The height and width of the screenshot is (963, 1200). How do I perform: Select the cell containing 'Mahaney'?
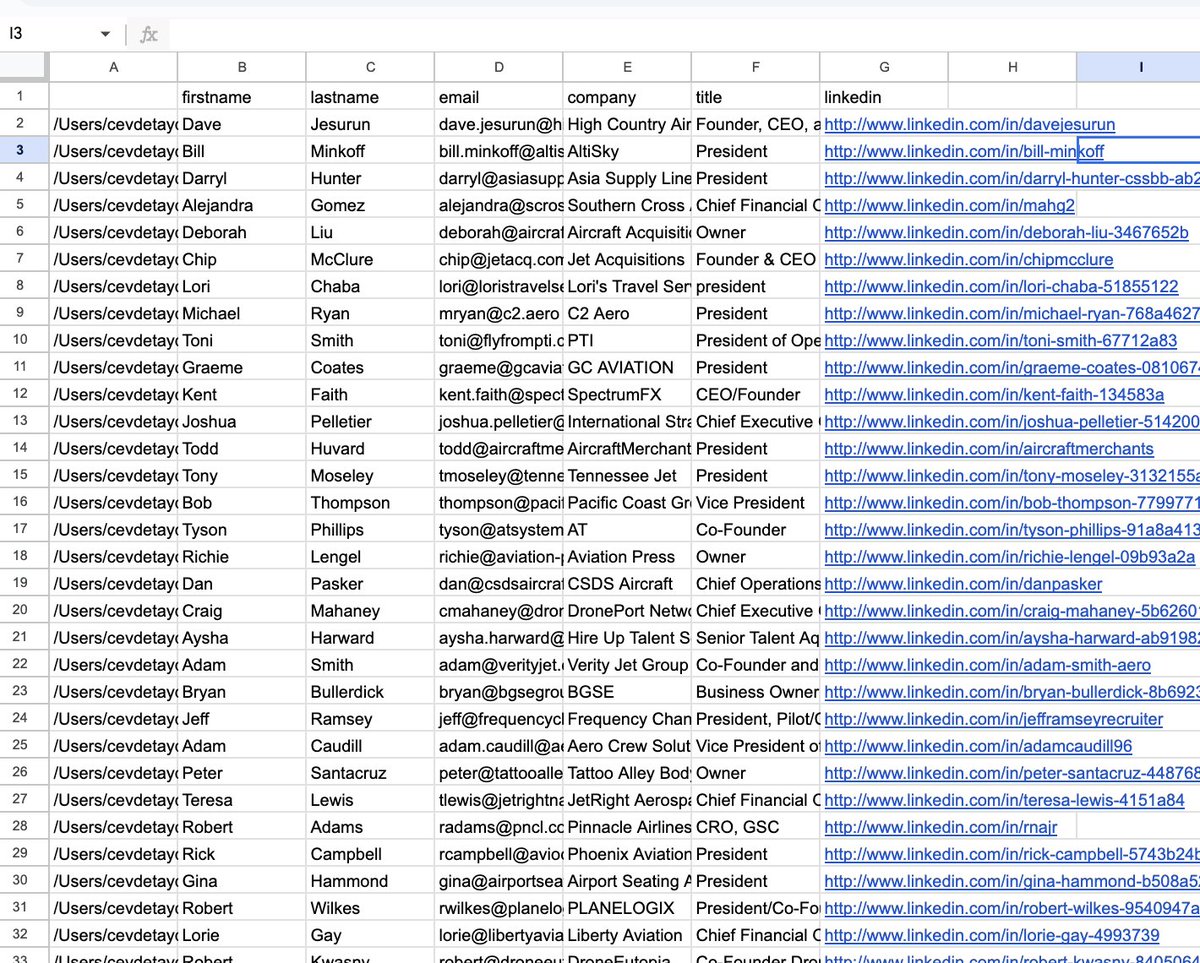tap(370, 610)
